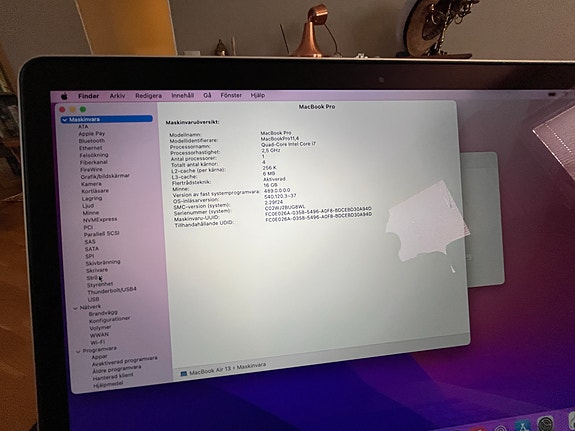Screen dimensions: 575x431
Task: Open App Store icon in the Dock
Action: click(x=522, y=426)
